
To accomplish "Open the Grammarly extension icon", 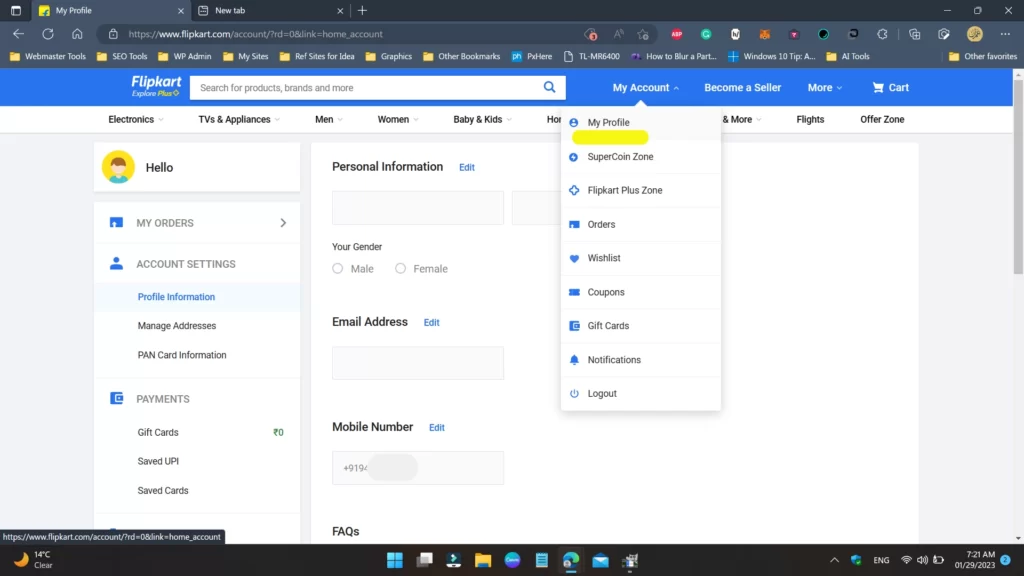I will [x=706, y=34].
